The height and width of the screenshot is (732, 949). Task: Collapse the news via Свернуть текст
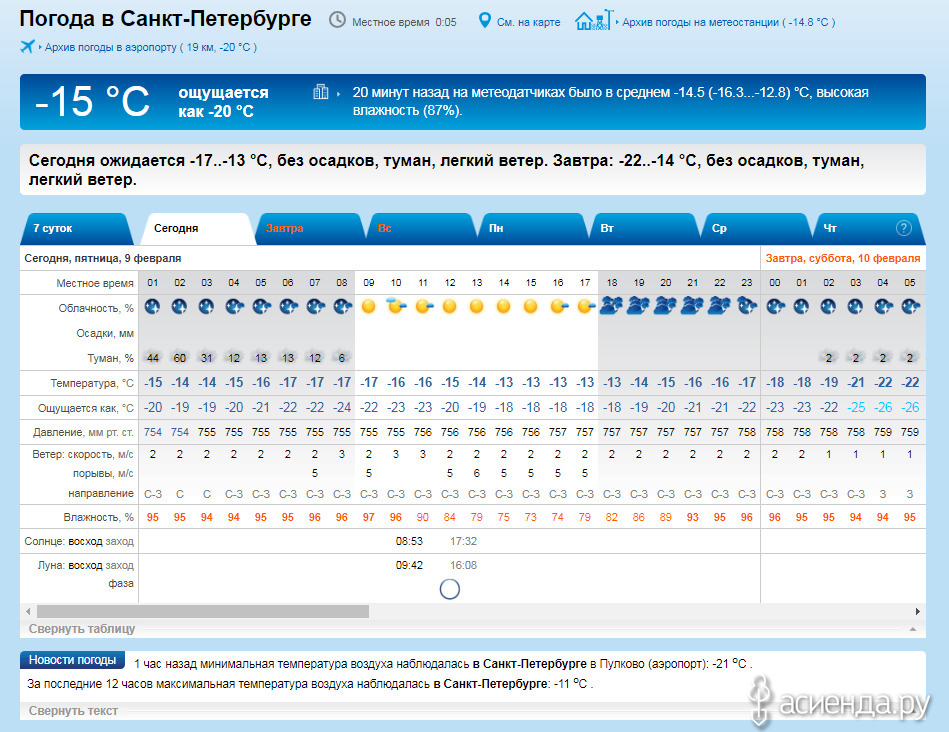click(73, 710)
